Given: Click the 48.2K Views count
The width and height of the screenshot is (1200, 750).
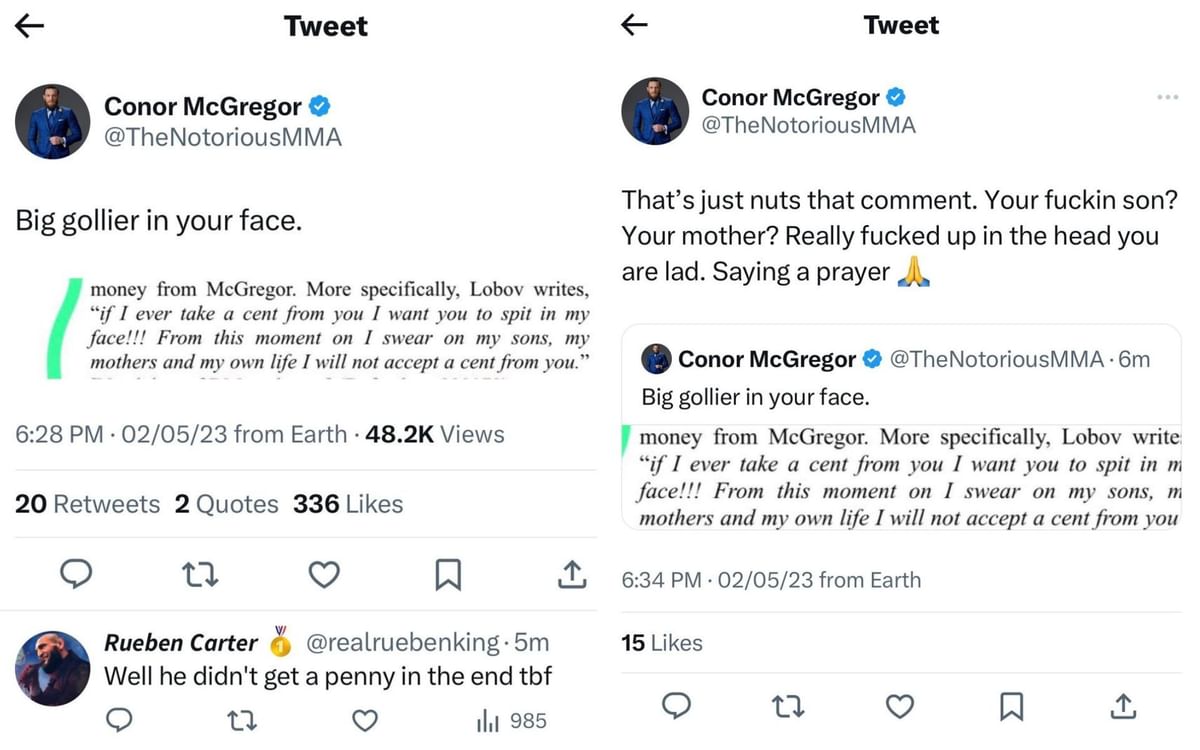Looking at the screenshot, I should (x=434, y=434).
